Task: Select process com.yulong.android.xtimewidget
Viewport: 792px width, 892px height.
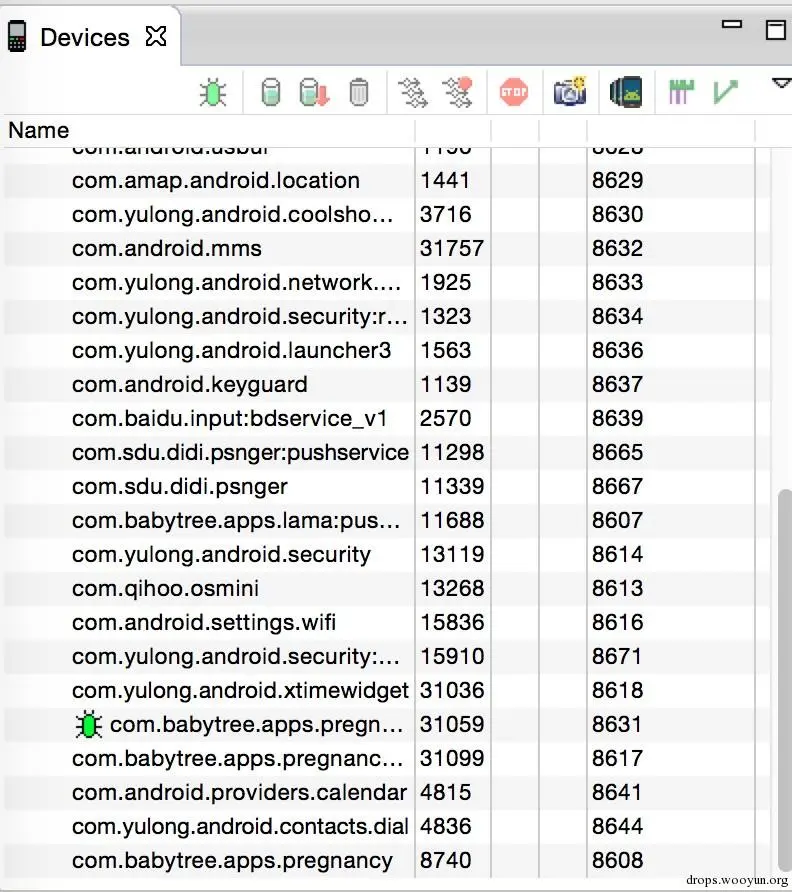Action: coord(240,691)
